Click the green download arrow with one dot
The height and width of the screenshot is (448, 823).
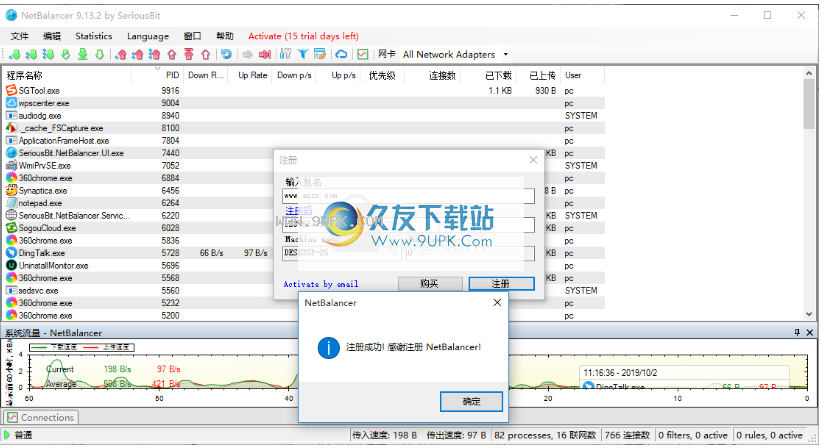(14, 54)
